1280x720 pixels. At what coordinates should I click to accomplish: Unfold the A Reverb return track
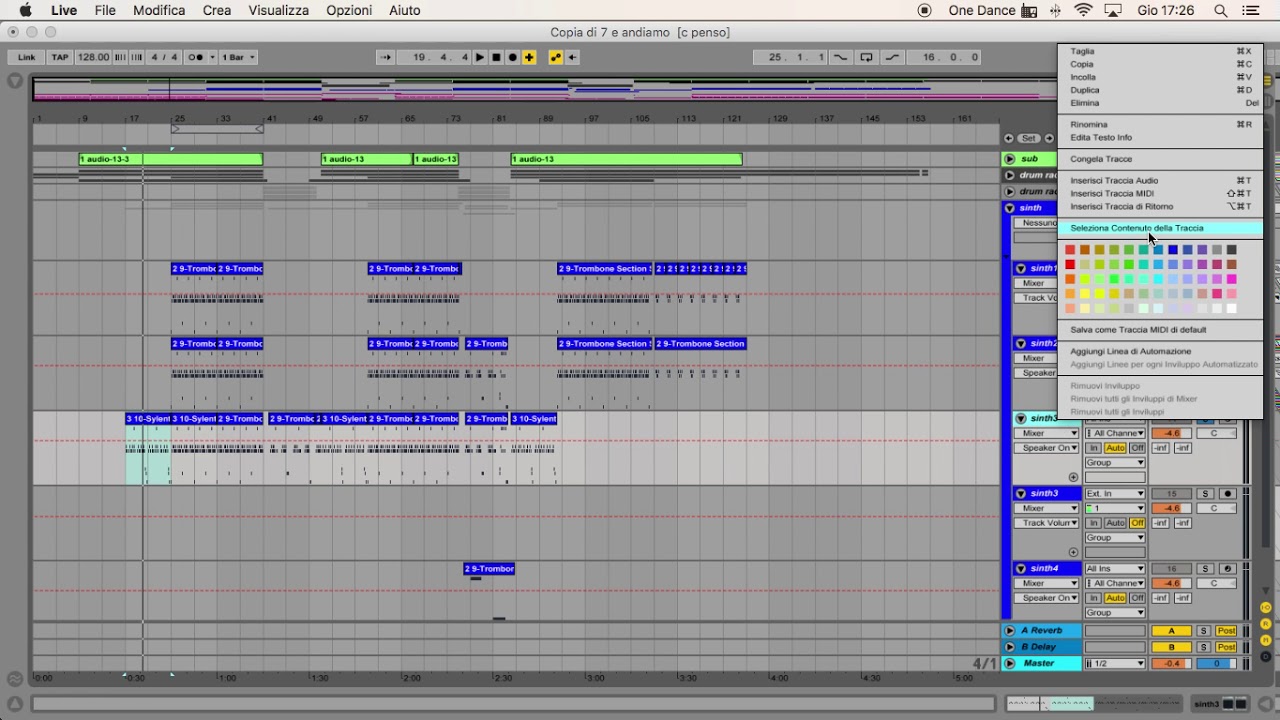pyautogui.click(x=1010, y=631)
